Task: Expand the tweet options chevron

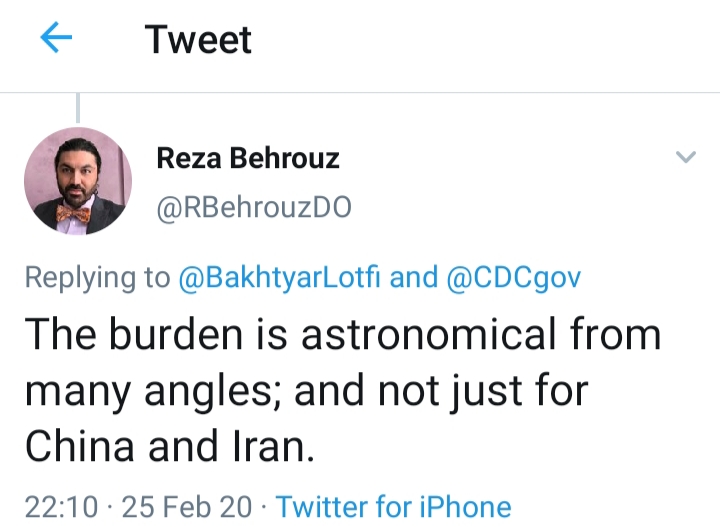Action: (x=685, y=157)
